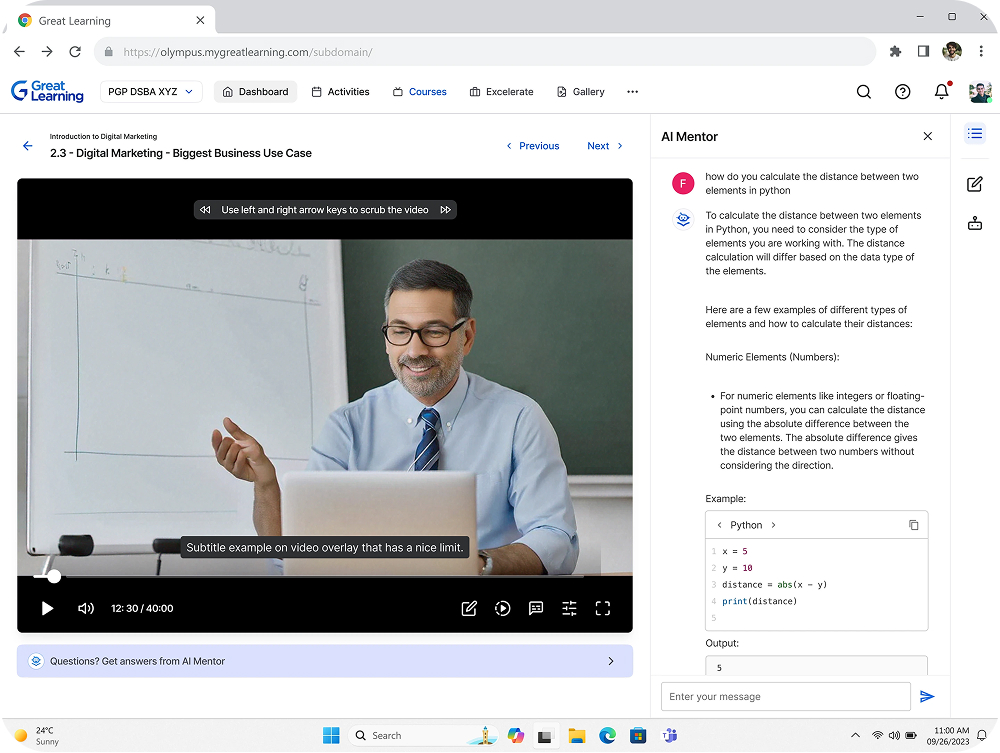Toggle fullscreen video mode

click(x=603, y=608)
